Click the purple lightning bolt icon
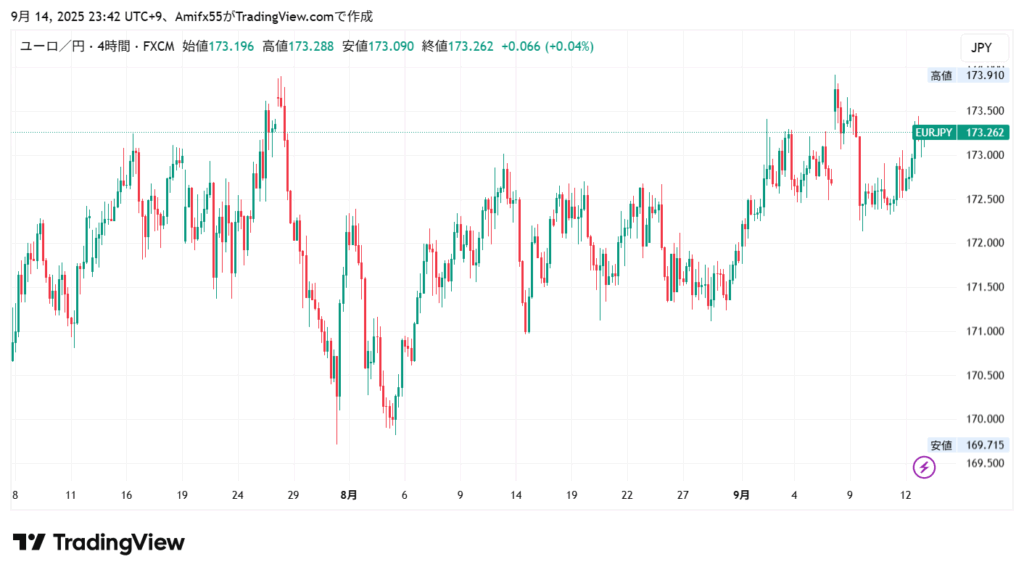This screenshot has height=575, width=1024. (925, 466)
